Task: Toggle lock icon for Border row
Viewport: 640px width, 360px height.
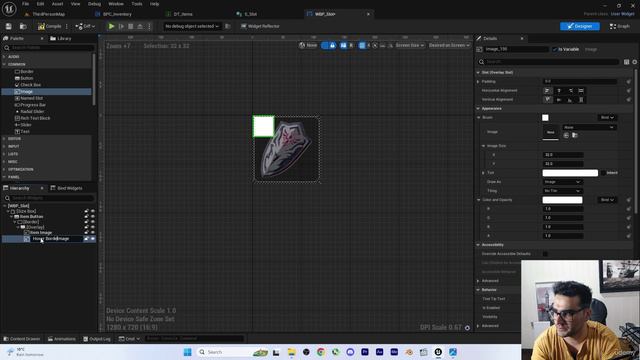Action: (x=87, y=222)
